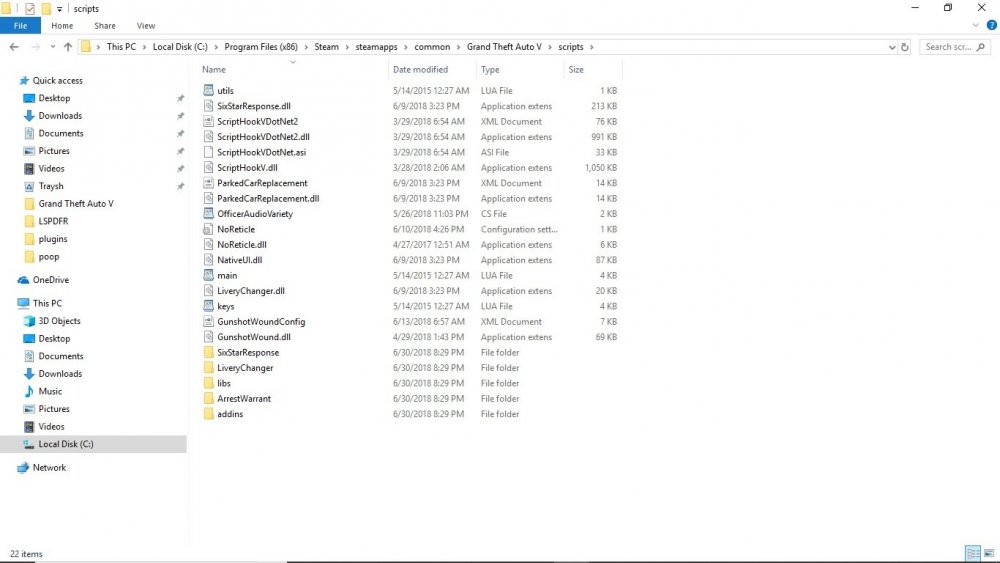Viewport: 1000px width, 563px height.
Task: Switch to Large icons view in status bar
Action: coord(989,553)
